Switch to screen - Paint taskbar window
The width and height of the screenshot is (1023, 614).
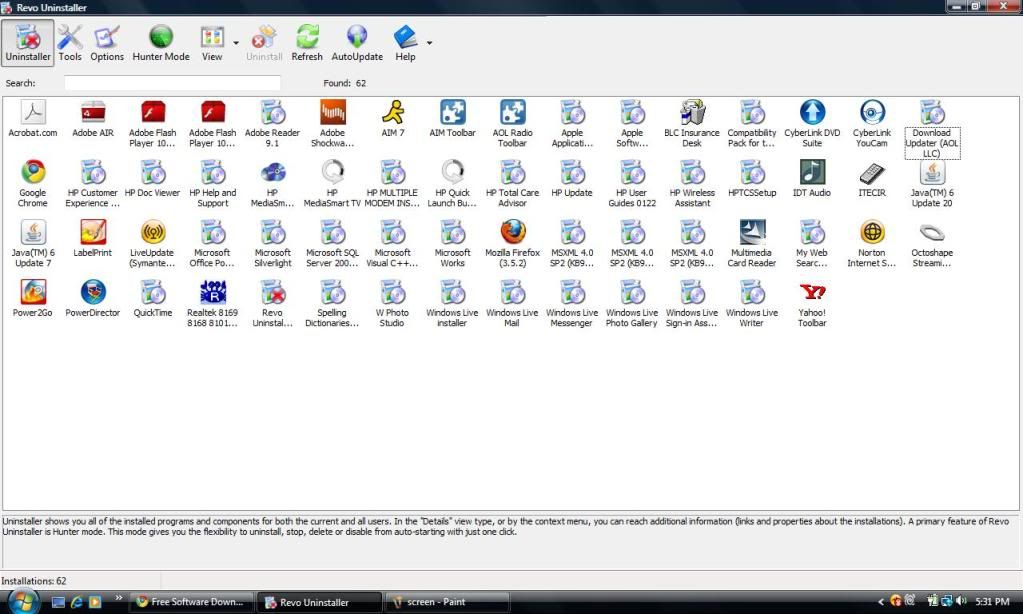coord(447,602)
